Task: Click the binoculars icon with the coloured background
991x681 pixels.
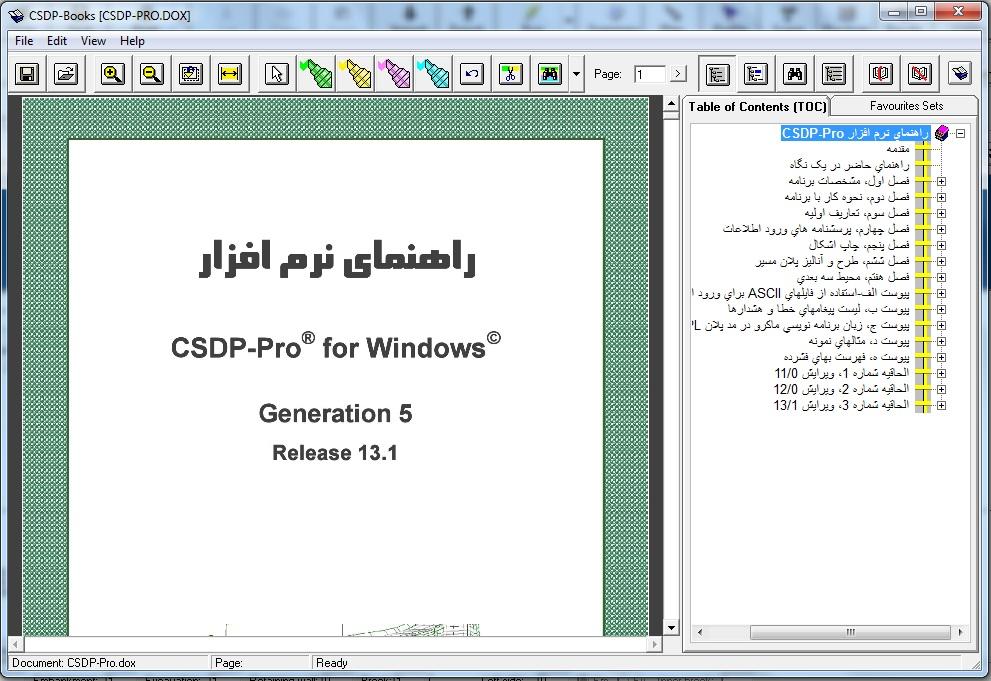Action: tap(550, 75)
